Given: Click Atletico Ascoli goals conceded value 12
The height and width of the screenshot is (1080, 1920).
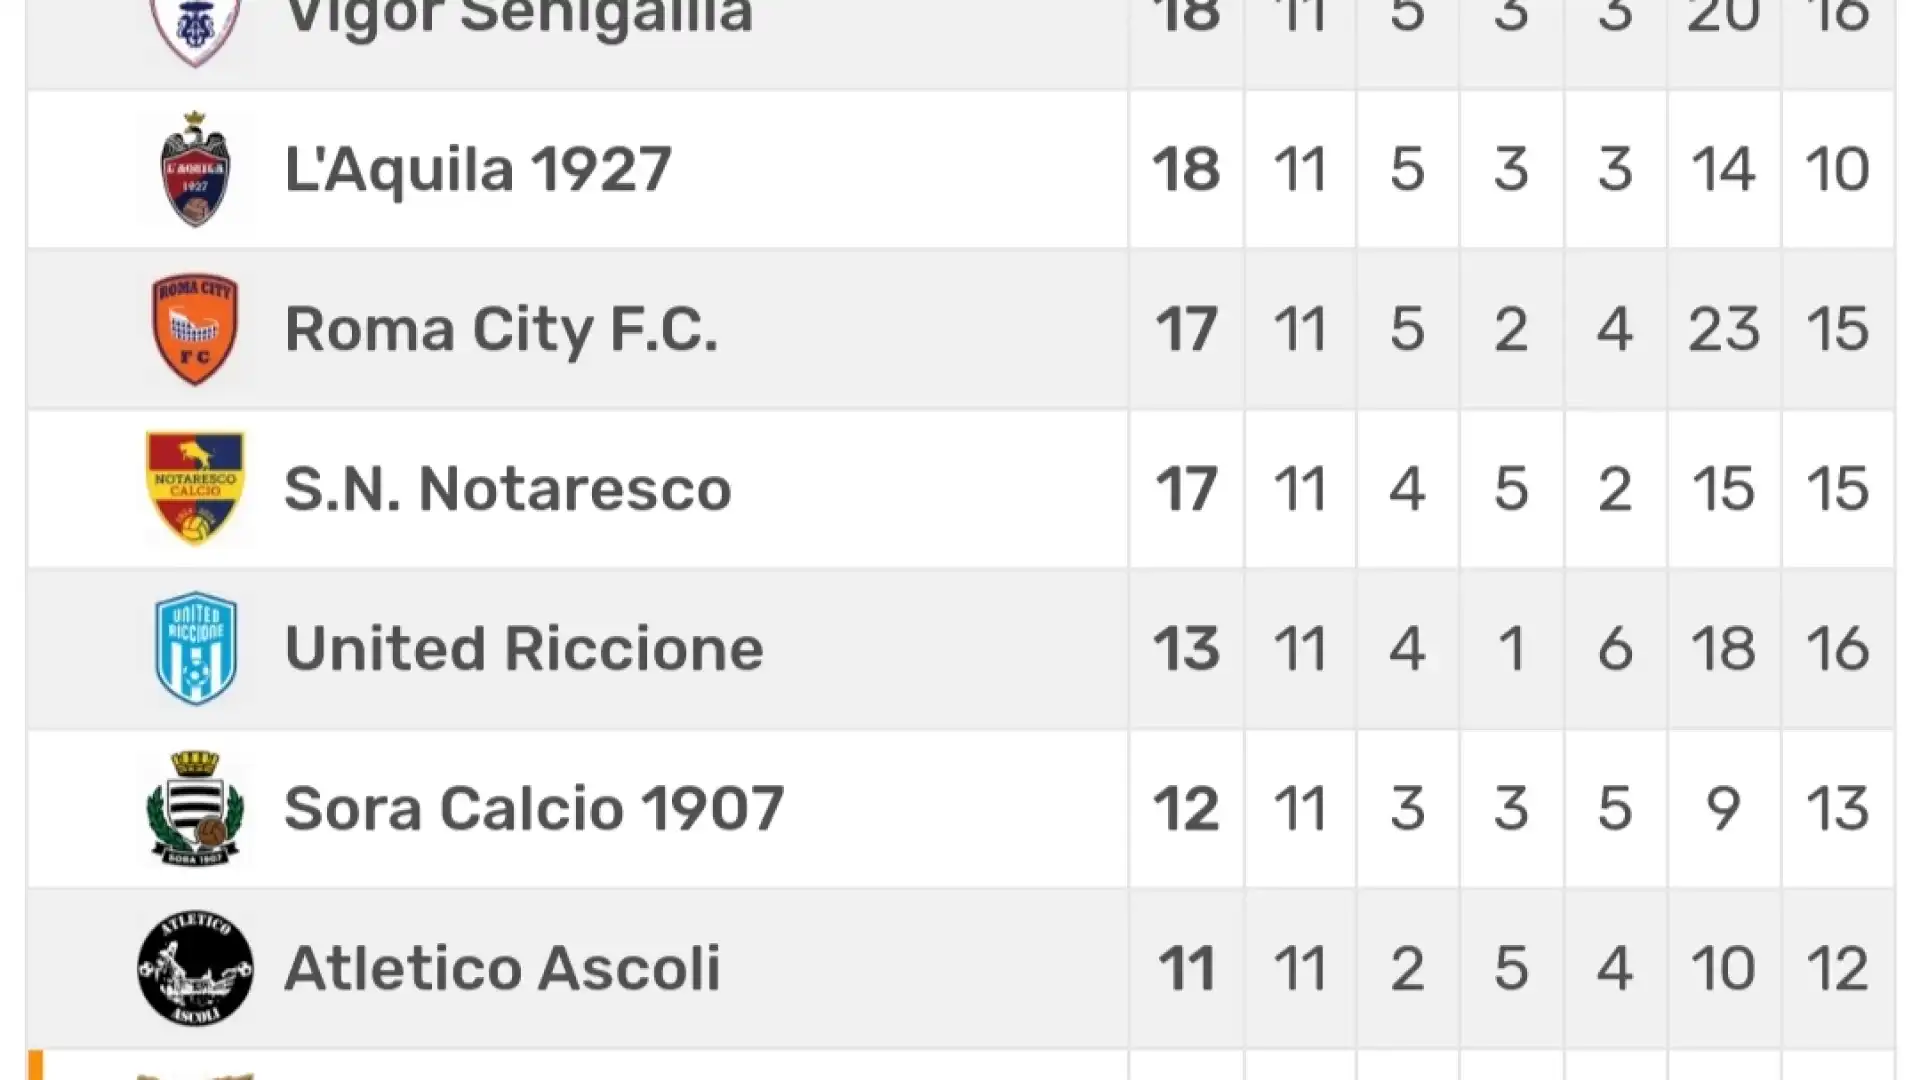Looking at the screenshot, I should point(1837,969).
